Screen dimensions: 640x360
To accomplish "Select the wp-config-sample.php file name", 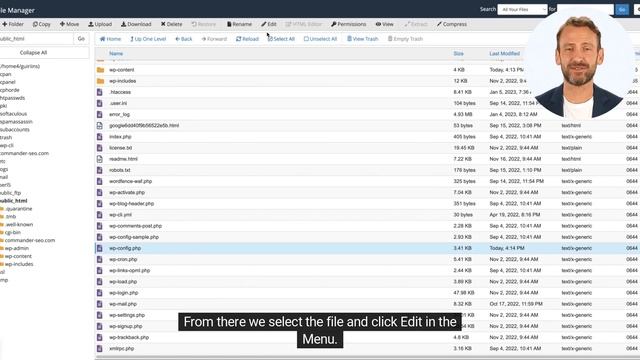I will point(134,237).
